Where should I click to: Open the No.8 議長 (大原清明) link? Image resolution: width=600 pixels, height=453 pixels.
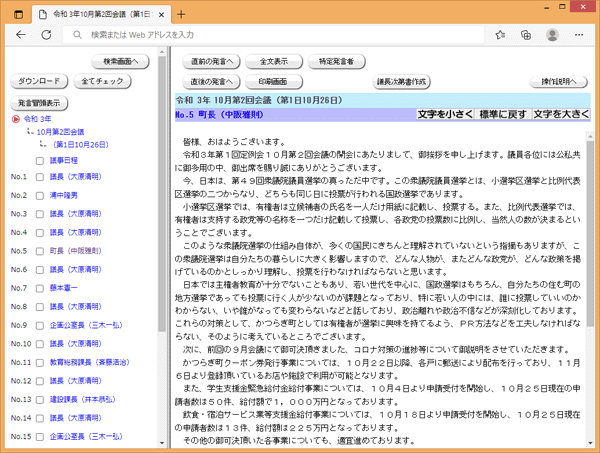[x=75, y=306]
